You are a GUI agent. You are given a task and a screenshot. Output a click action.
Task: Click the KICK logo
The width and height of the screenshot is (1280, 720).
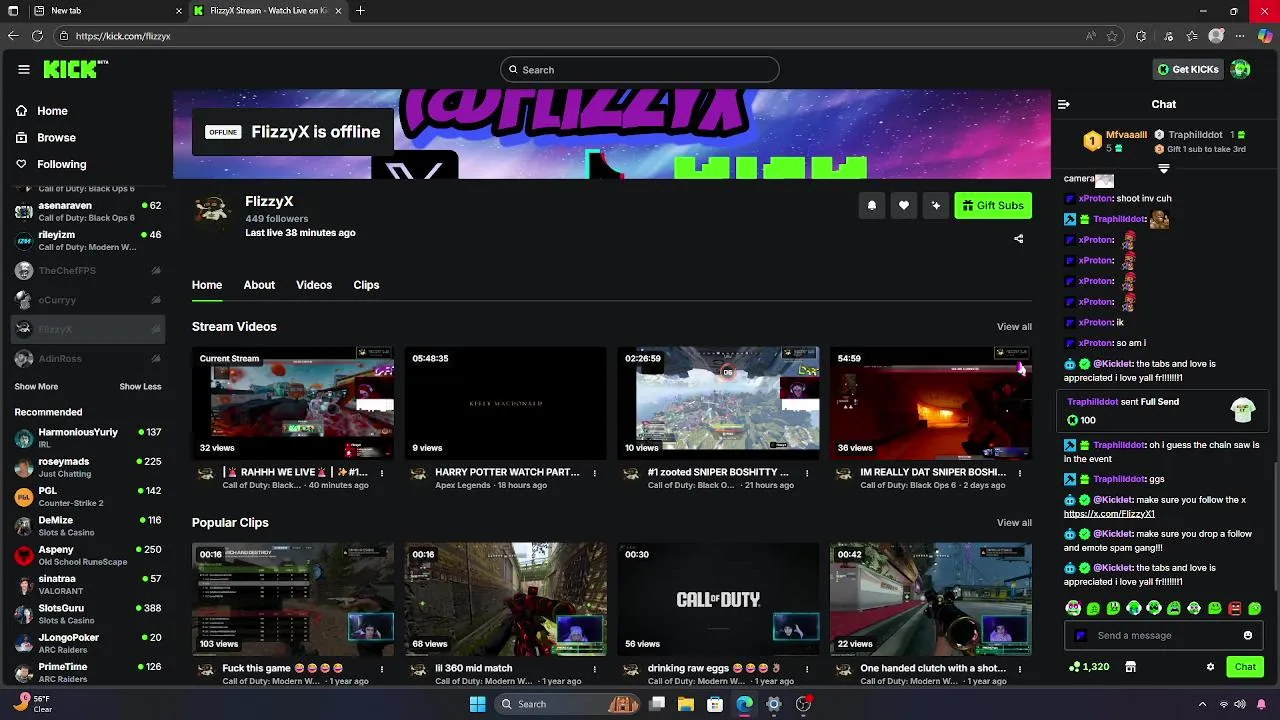[75, 69]
